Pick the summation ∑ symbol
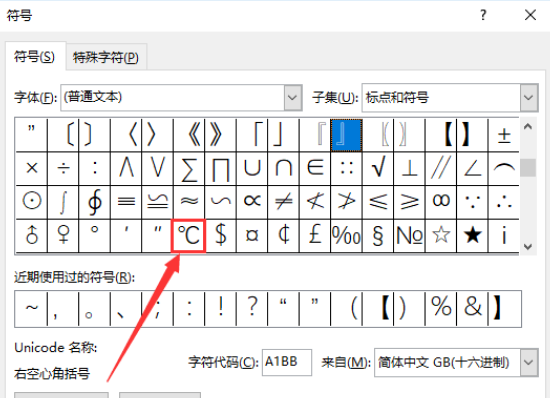This screenshot has height=398, width=550. click(189, 169)
